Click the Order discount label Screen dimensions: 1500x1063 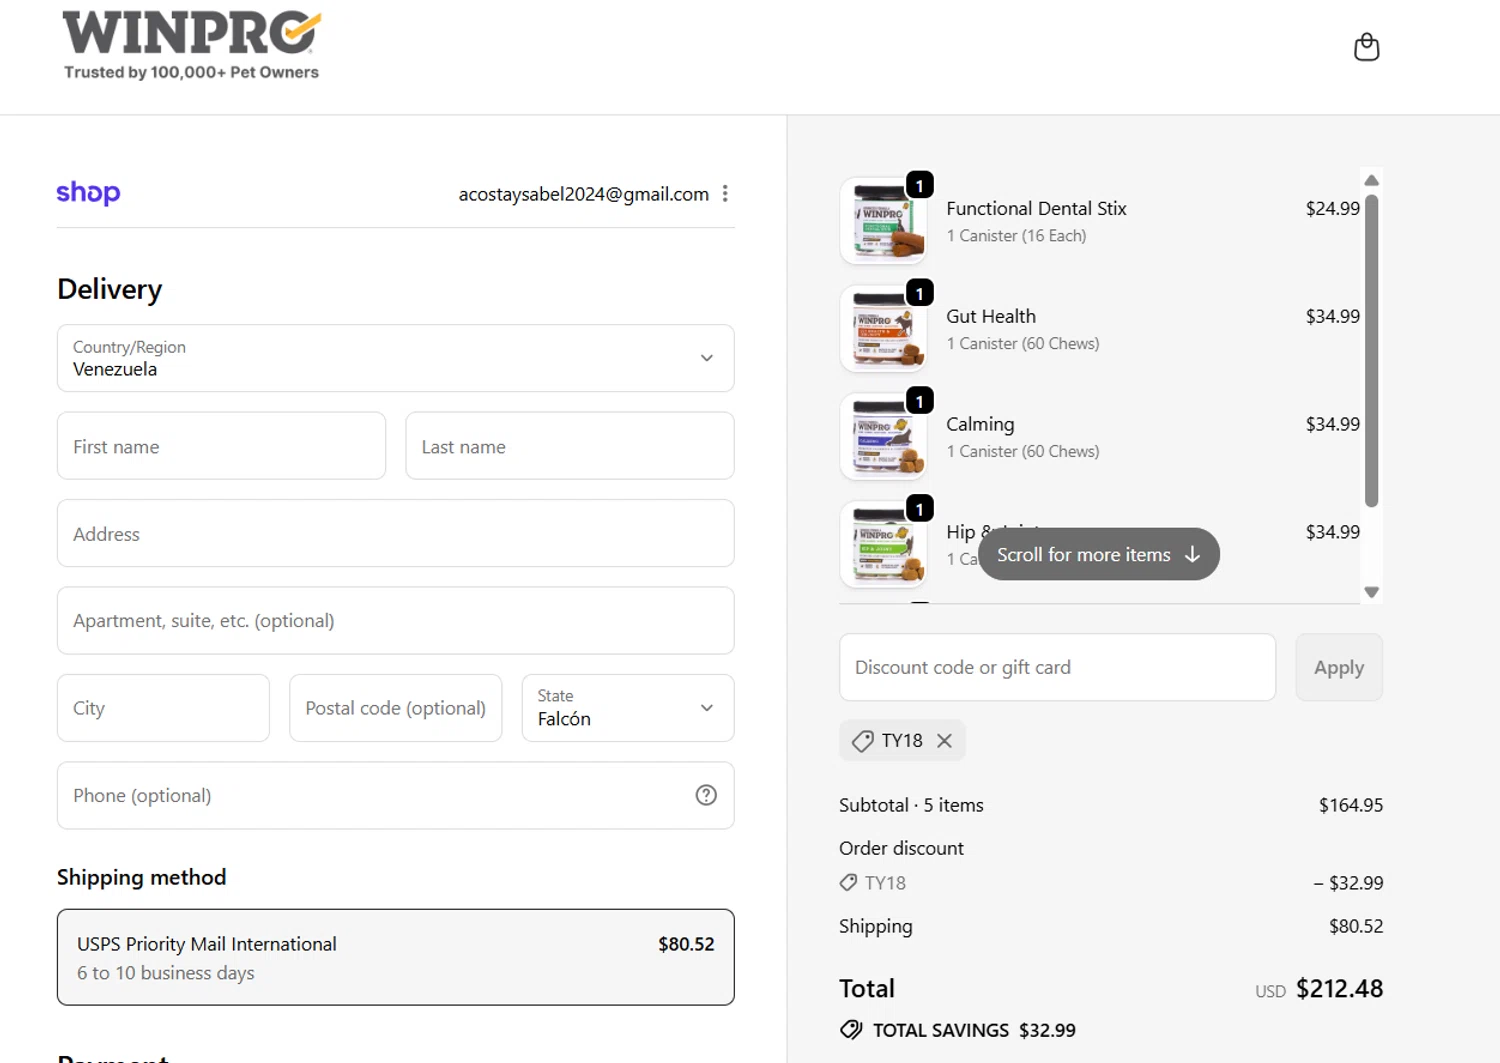[901, 848]
